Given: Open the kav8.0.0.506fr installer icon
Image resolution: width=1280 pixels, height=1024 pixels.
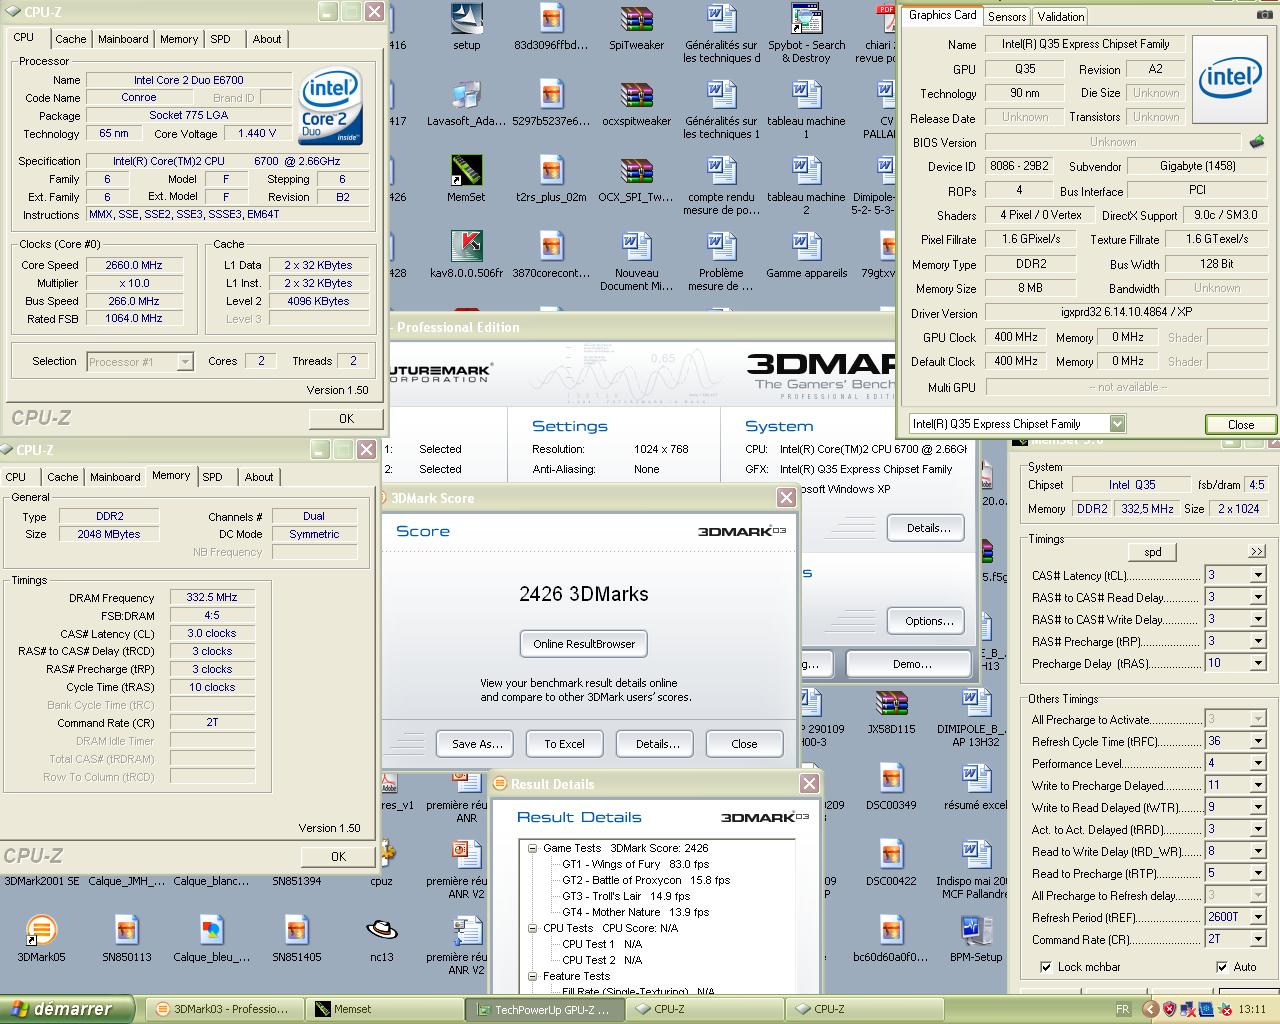Looking at the screenshot, I should (x=466, y=247).
